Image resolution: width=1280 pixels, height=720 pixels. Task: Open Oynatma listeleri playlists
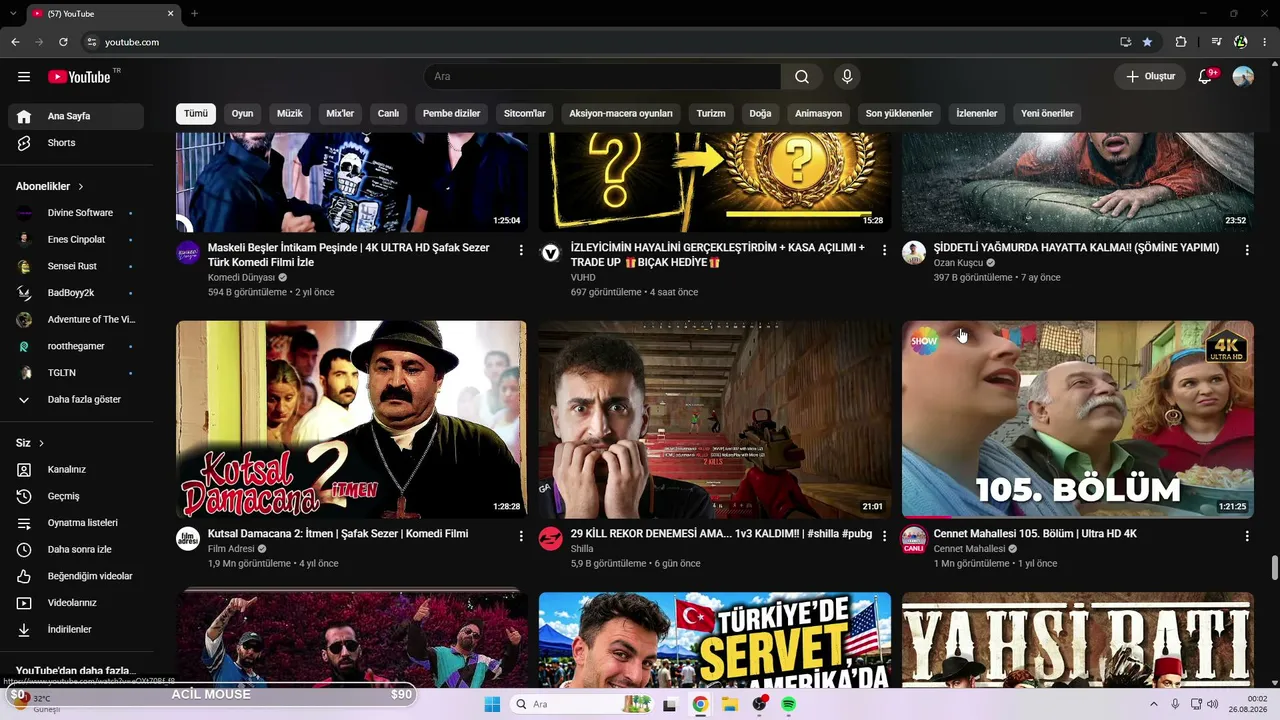76,523
